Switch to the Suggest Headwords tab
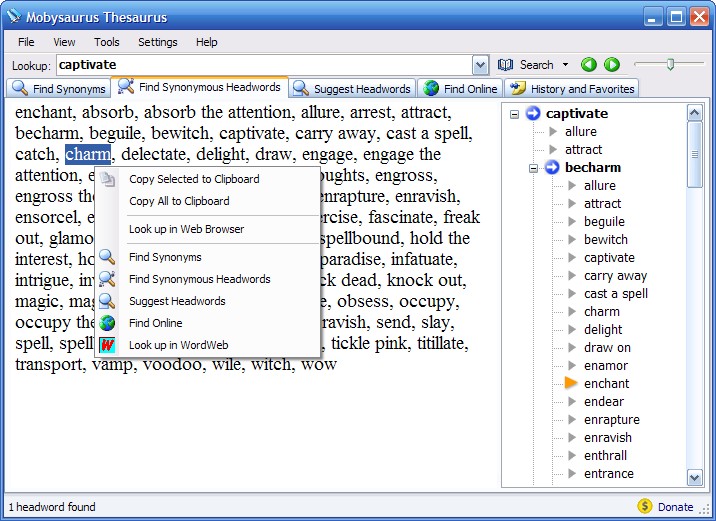The image size is (716, 521). click(x=352, y=88)
